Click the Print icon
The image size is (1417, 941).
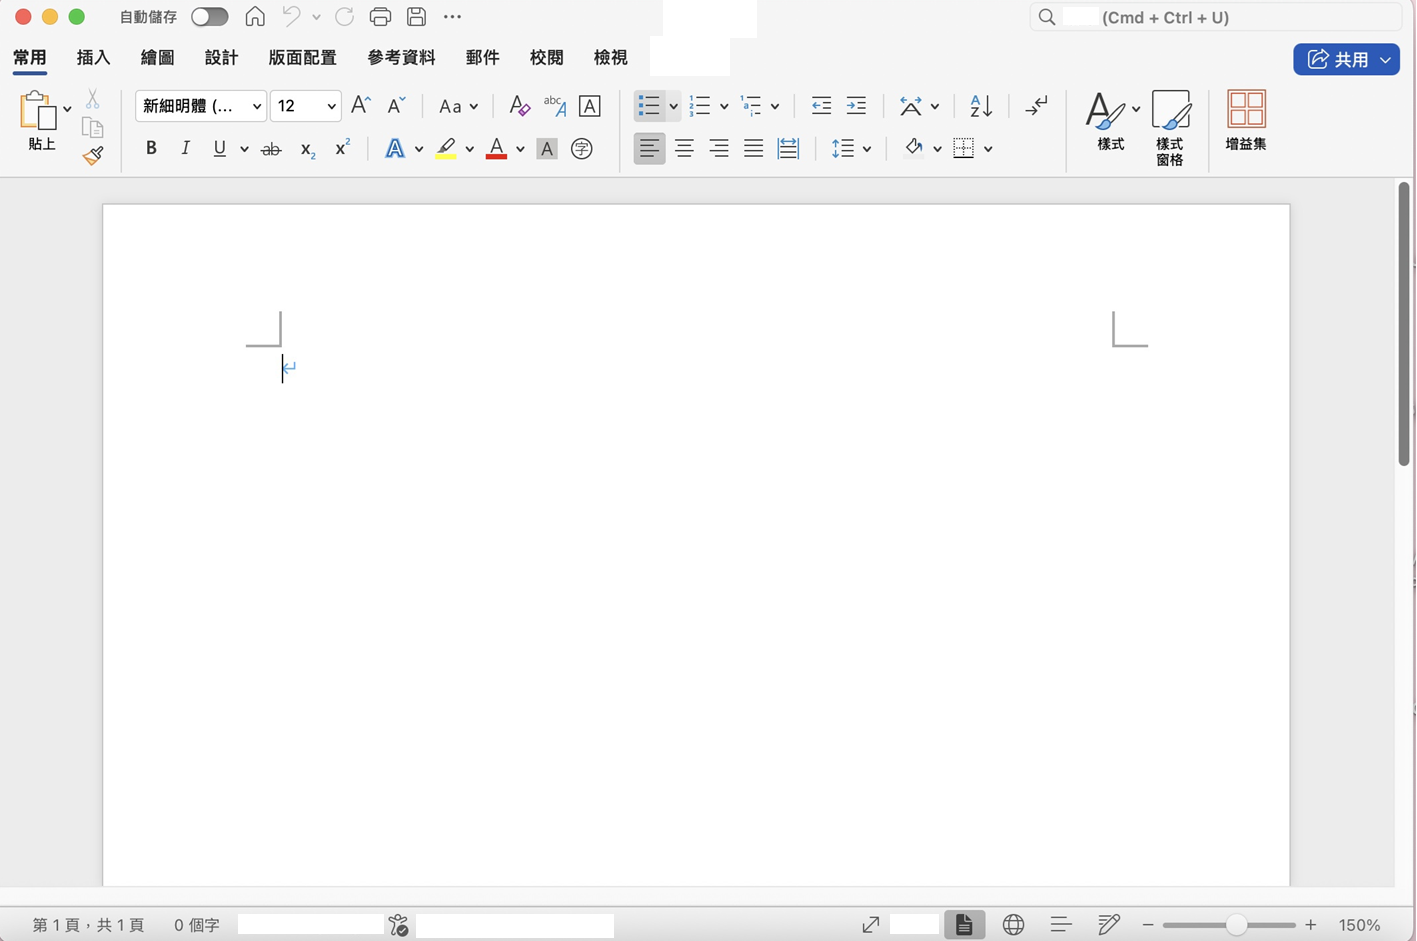380,17
